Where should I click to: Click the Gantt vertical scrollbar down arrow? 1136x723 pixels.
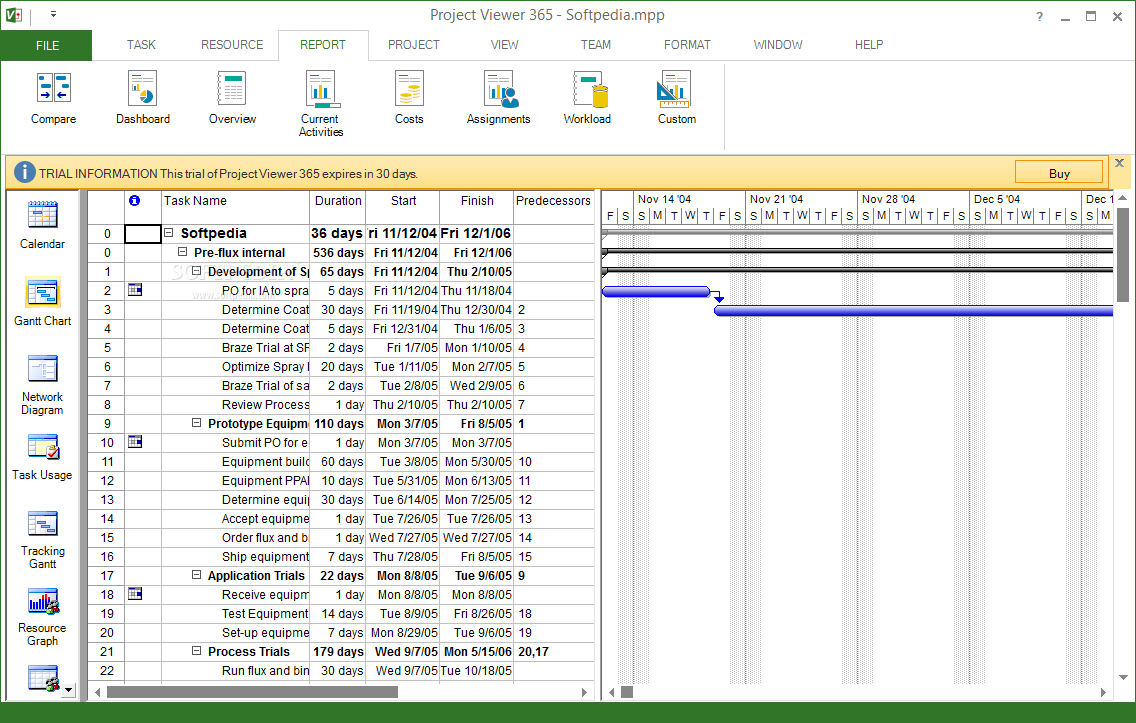[x=1123, y=677]
